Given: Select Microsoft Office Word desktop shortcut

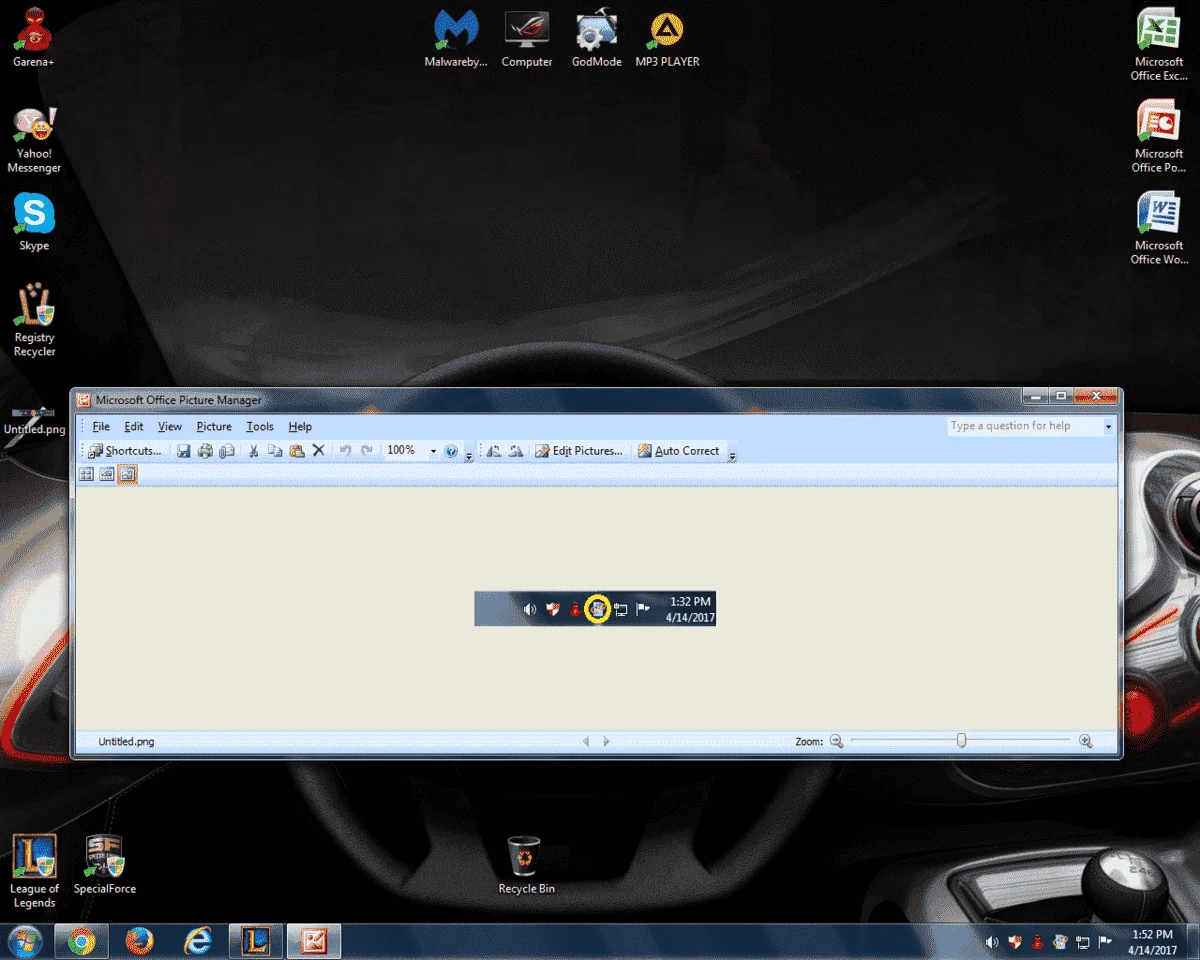Looking at the screenshot, I should 1159,229.
